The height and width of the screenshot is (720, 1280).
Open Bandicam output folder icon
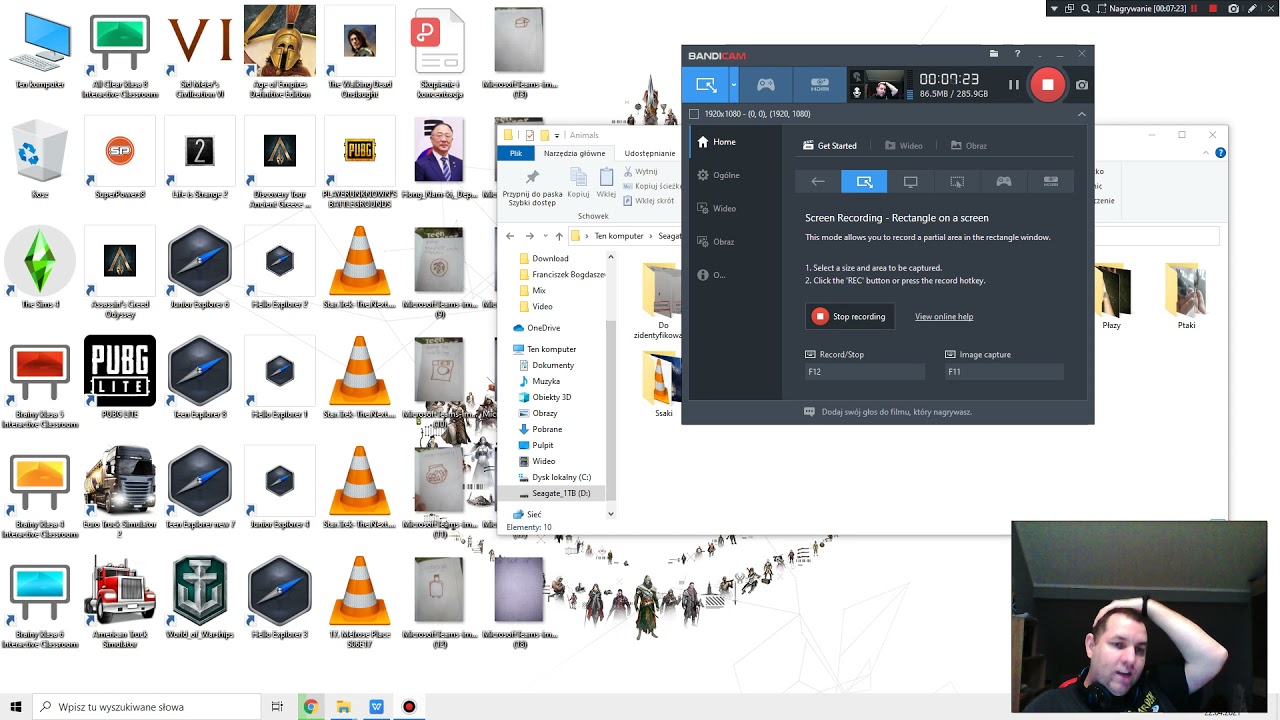pyautogui.click(x=993, y=54)
